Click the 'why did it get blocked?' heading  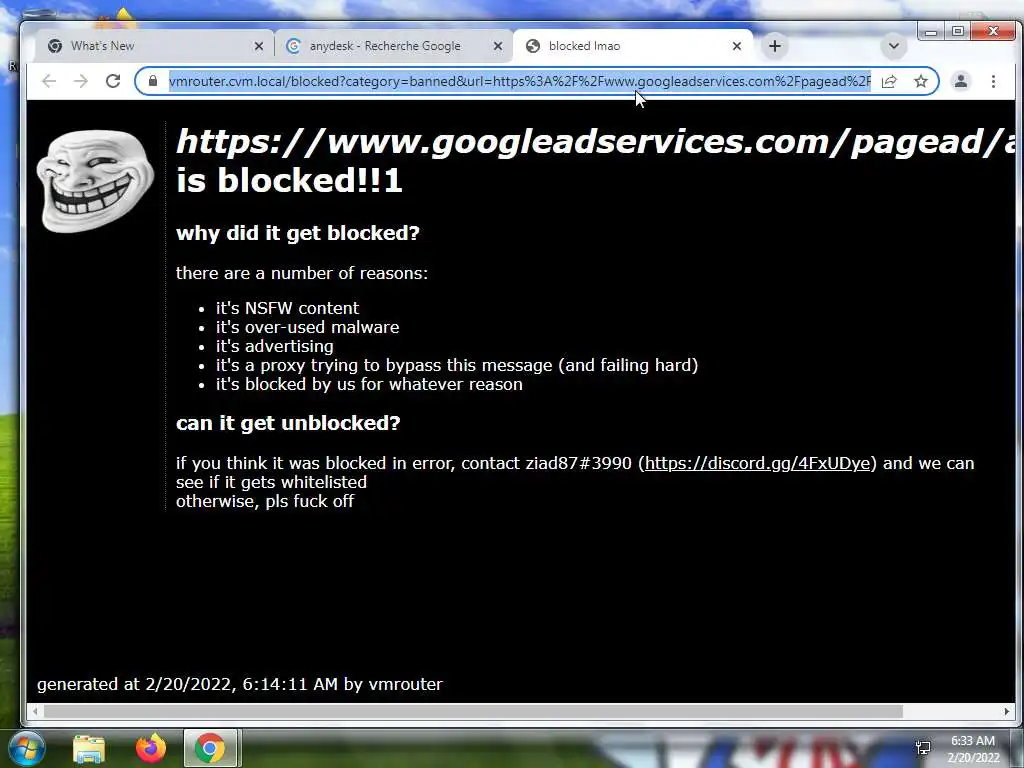[x=298, y=233]
